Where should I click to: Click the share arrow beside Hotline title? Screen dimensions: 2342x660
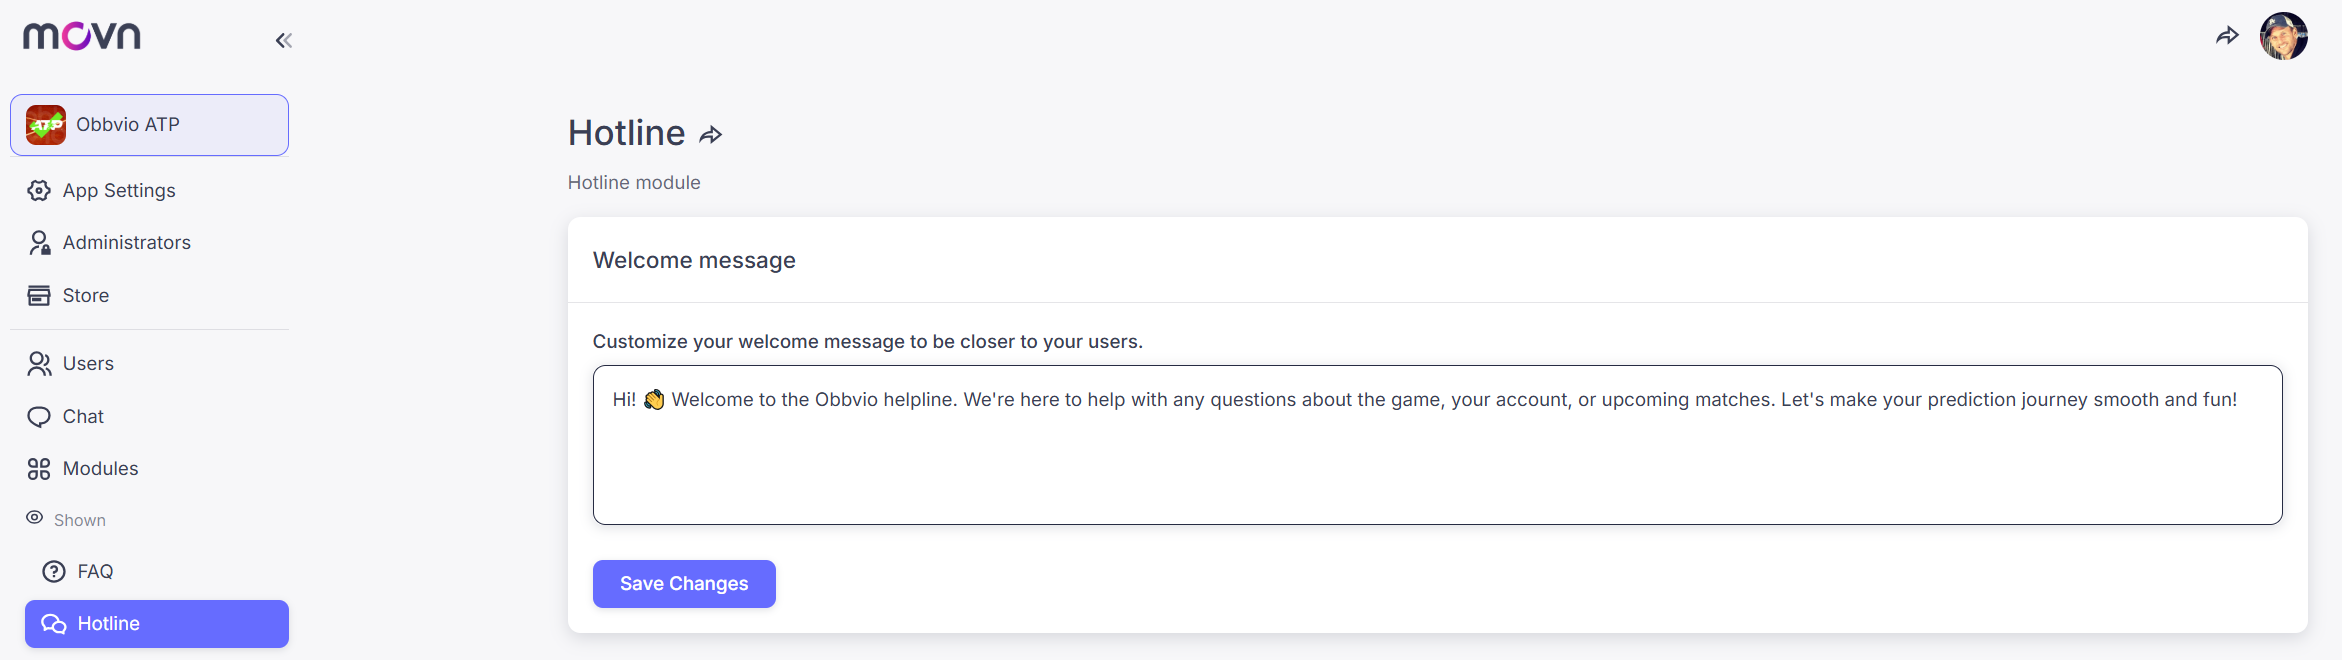click(x=711, y=135)
